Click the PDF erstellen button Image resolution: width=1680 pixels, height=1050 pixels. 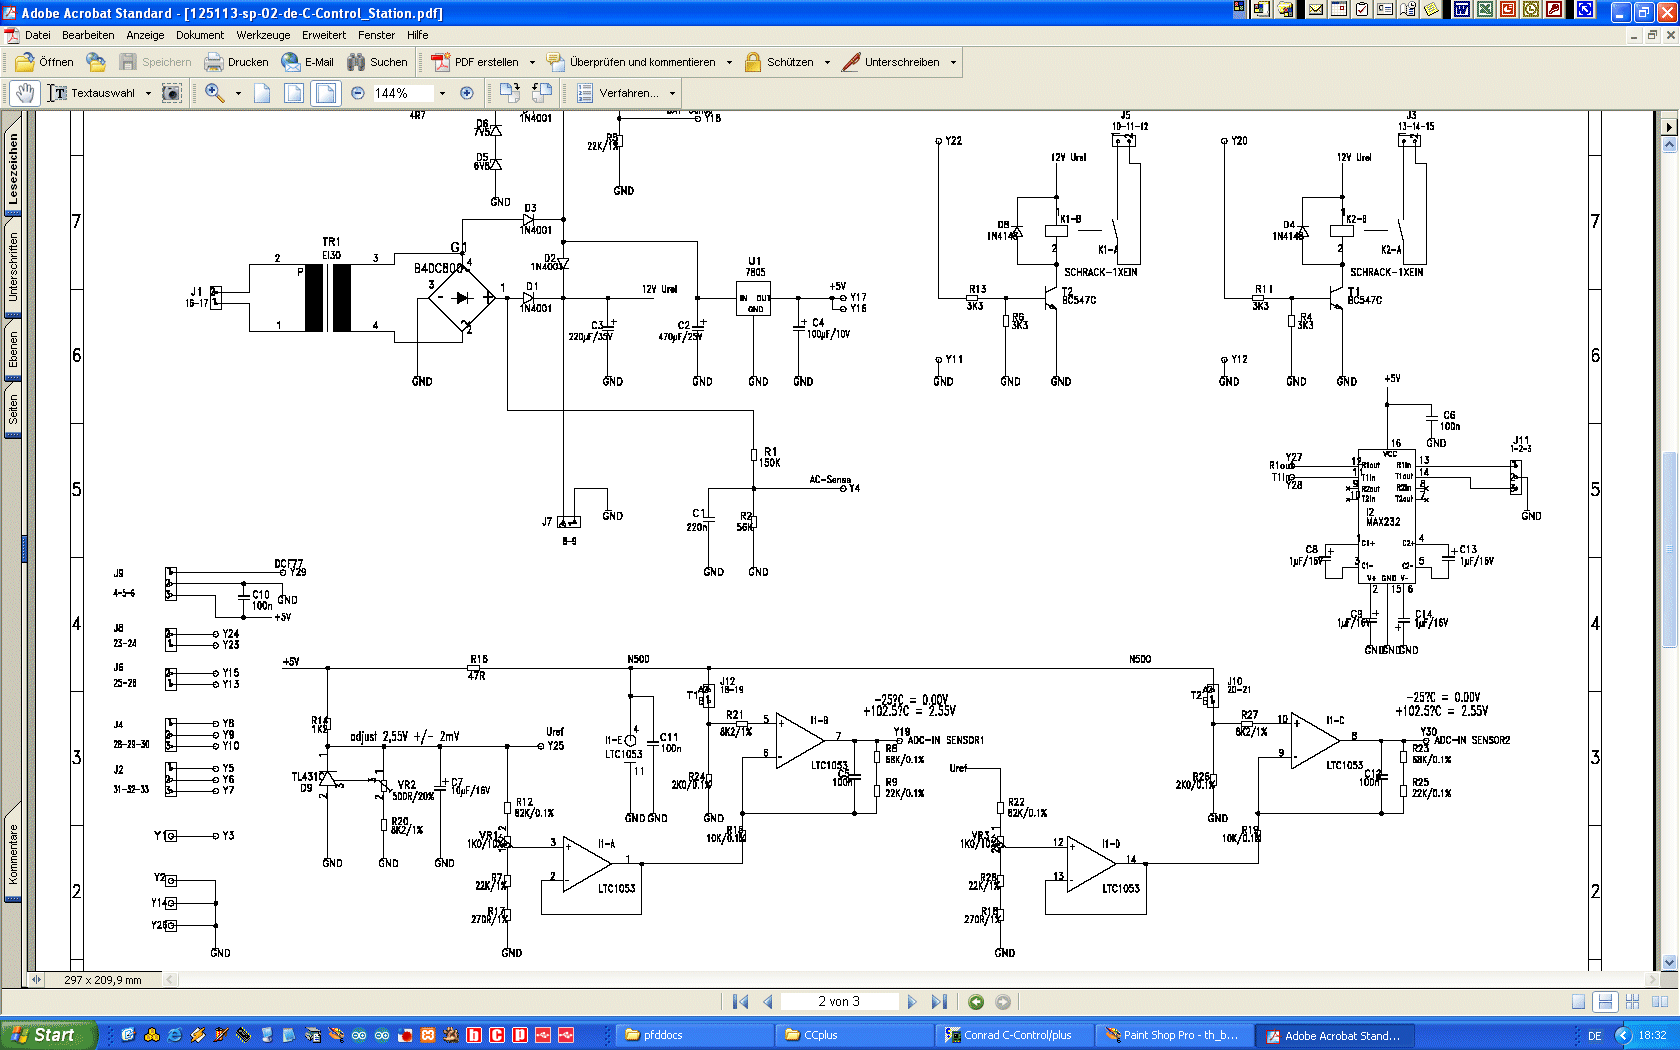pos(475,62)
